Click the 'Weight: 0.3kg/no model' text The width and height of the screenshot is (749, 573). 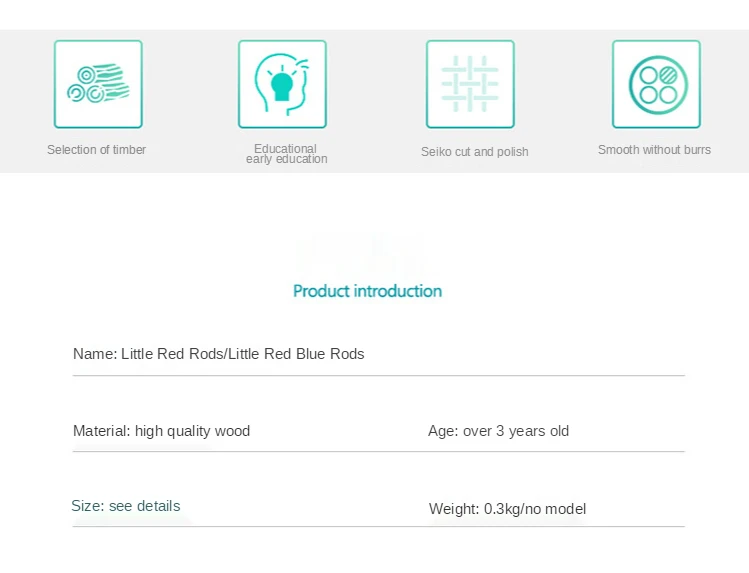pos(507,509)
